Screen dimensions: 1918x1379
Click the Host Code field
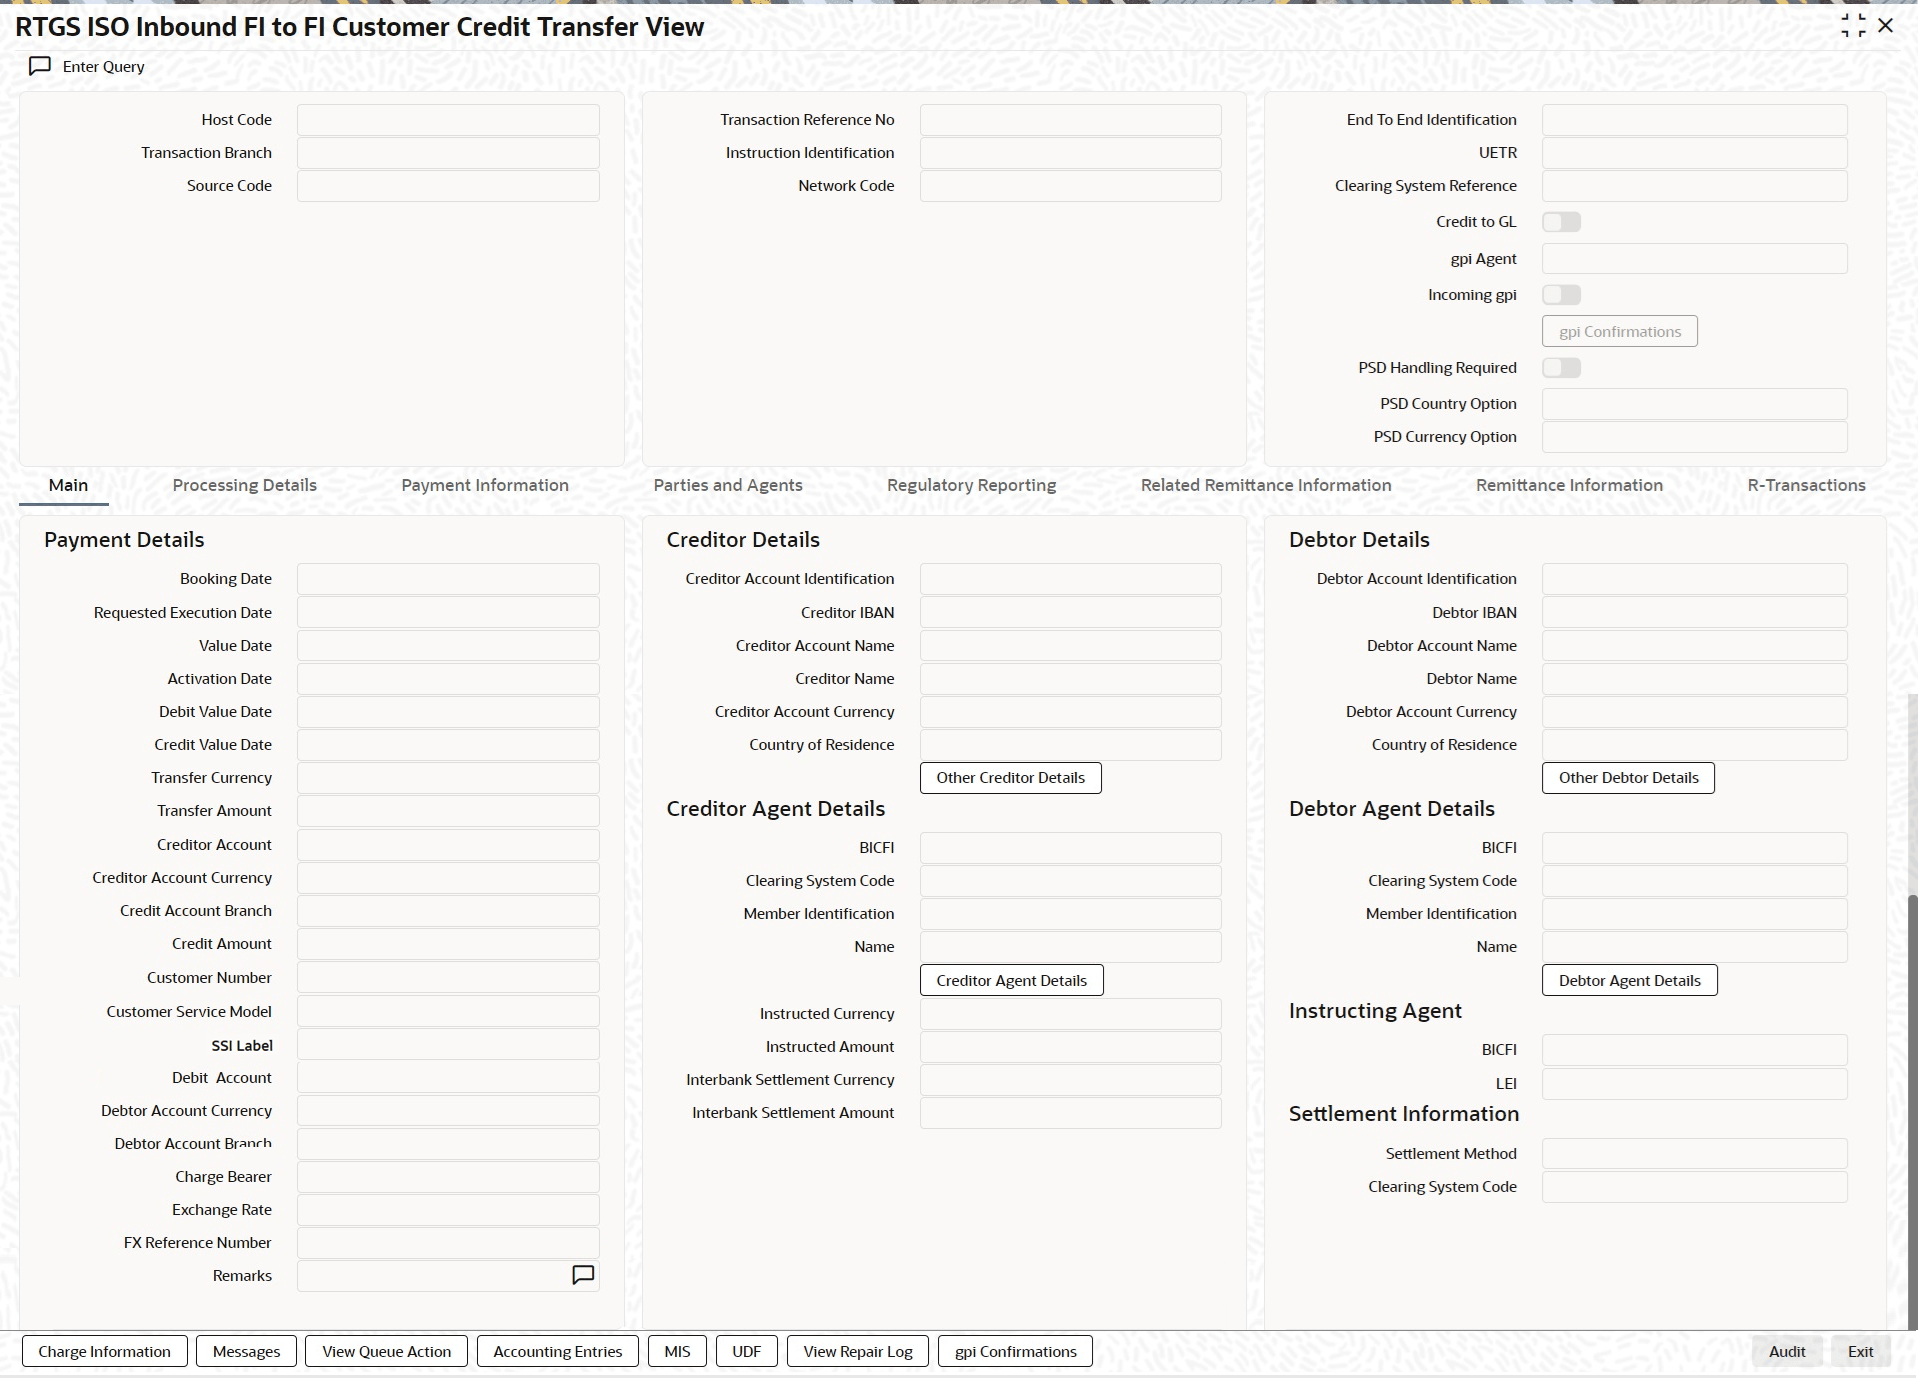[448, 120]
